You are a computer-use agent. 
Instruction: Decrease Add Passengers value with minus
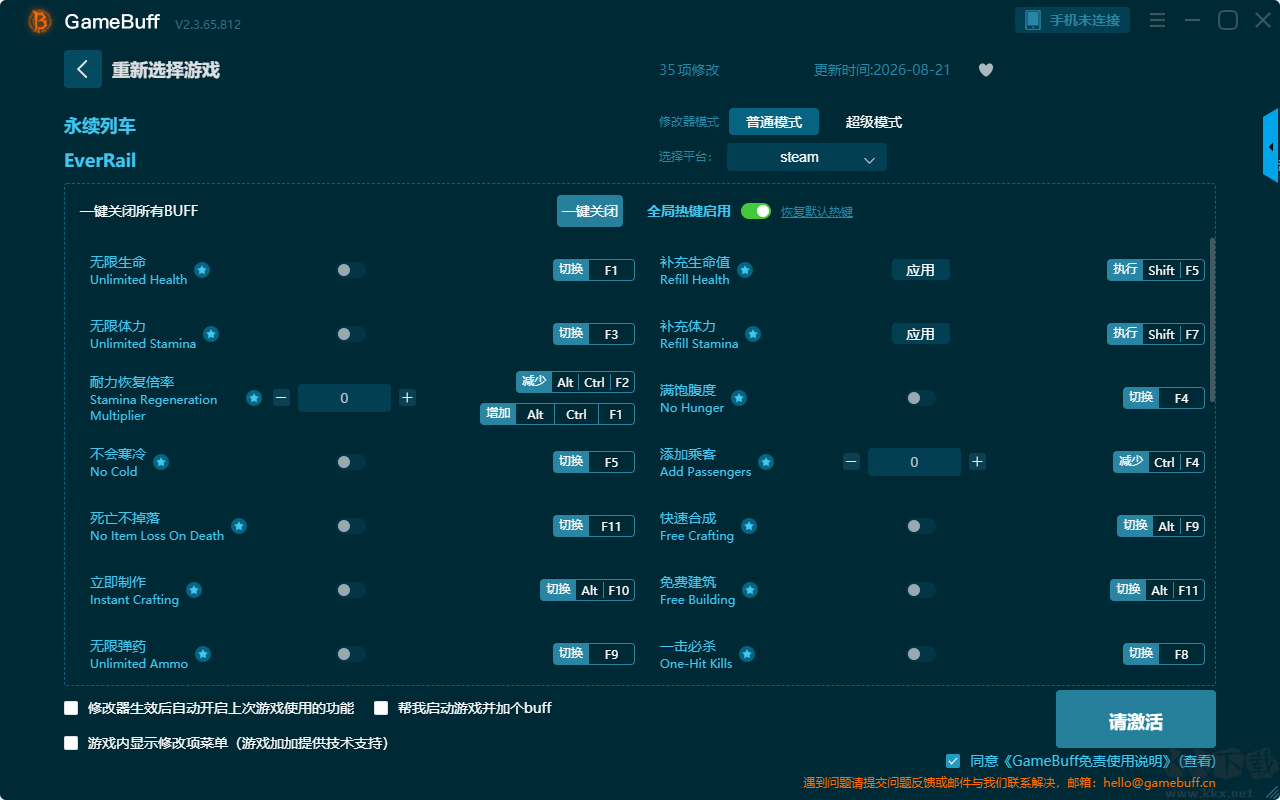click(851, 462)
